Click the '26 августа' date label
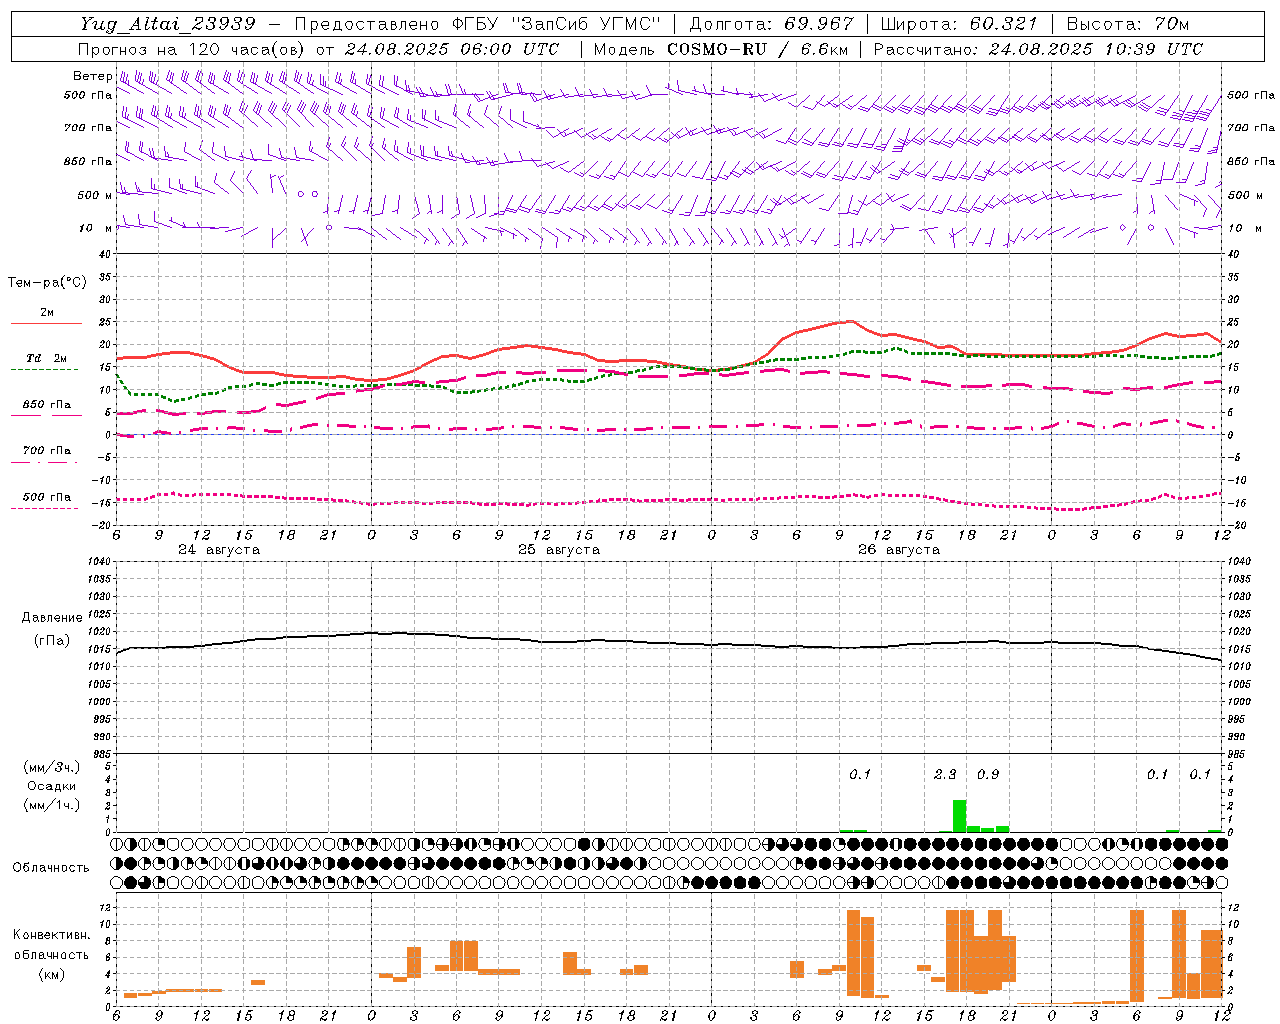The image size is (1280, 1024). click(x=899, y=550)
